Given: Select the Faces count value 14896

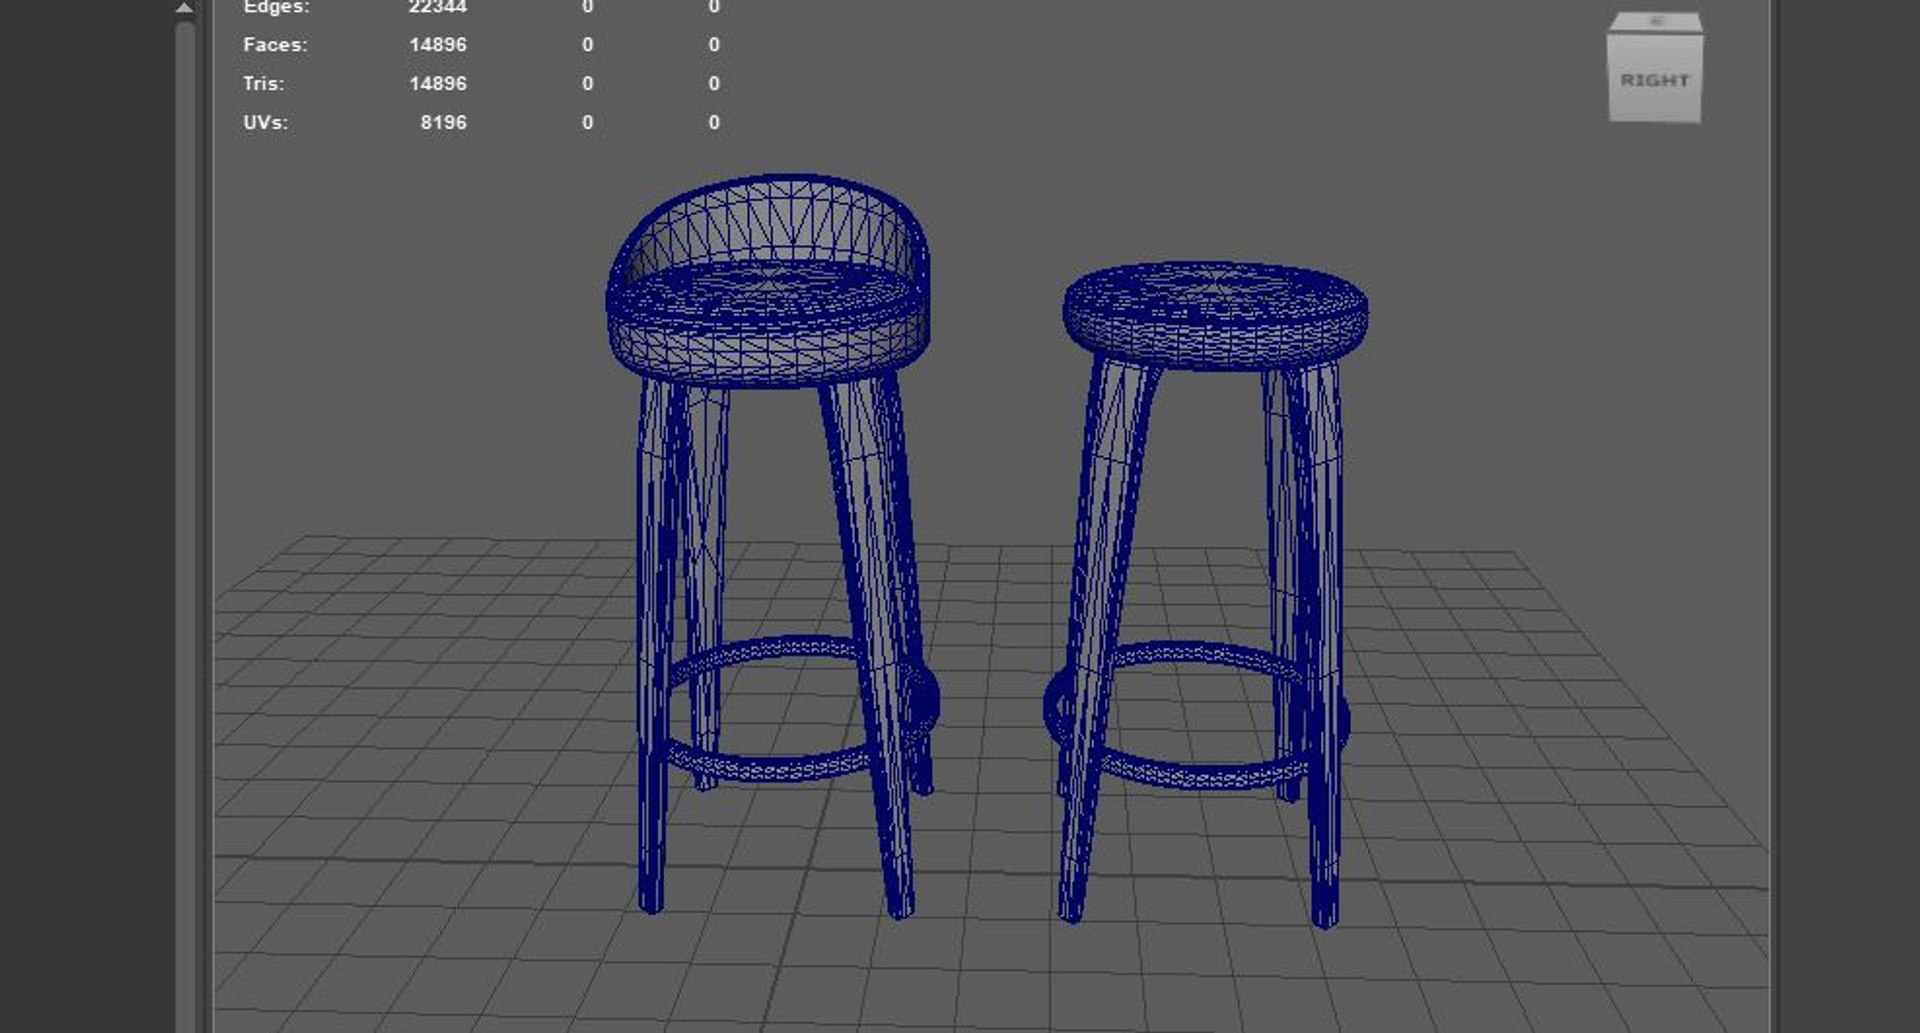Looking at the screenshot, I should [x=438, y=44].
